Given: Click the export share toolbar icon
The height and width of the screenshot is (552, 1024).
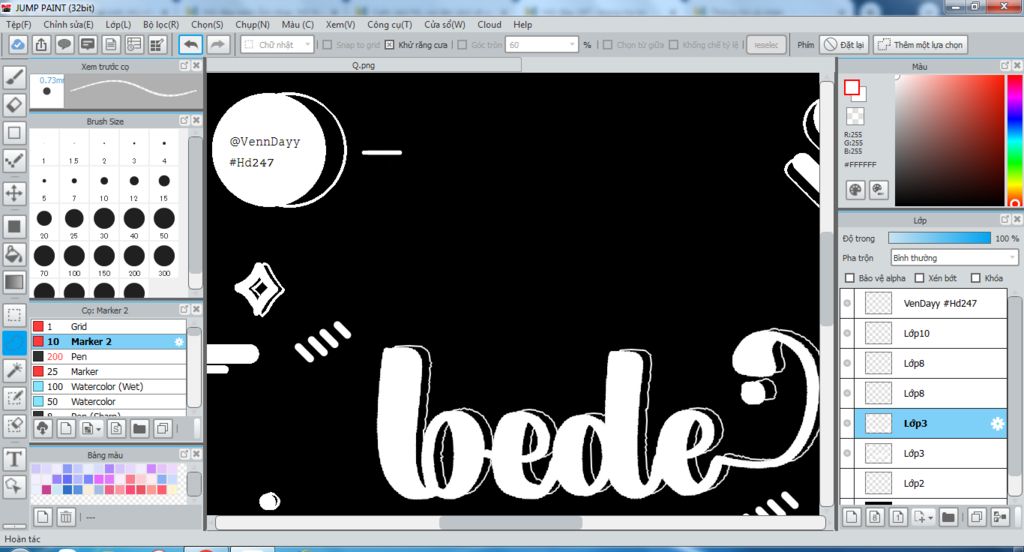Looking at the screenshot, I should pyautogui.click(x=40, y=44).
